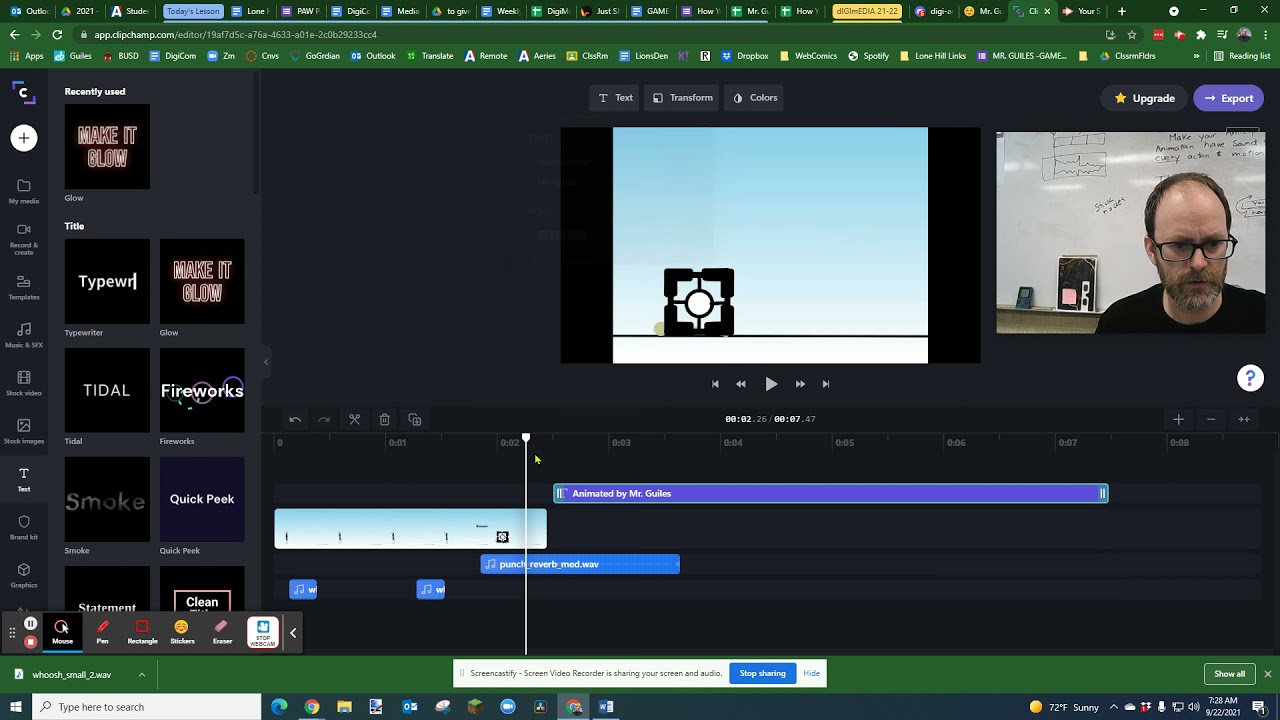Image resolution: width=1280 pixels, height=720 pixels.
Task: Open the Templates panel
Action: pyautogui.click(x=24, y=288)
